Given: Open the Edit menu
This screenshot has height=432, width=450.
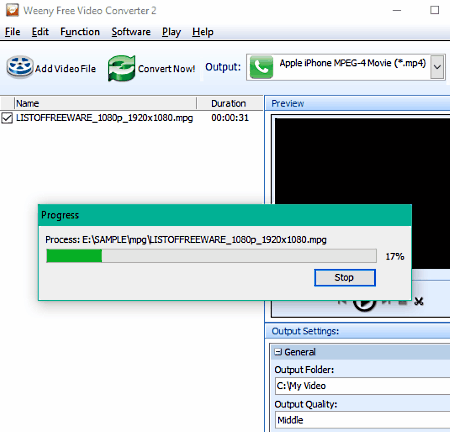Looking at the screenshot, I should pyautogui.click(x=40, y=32).
